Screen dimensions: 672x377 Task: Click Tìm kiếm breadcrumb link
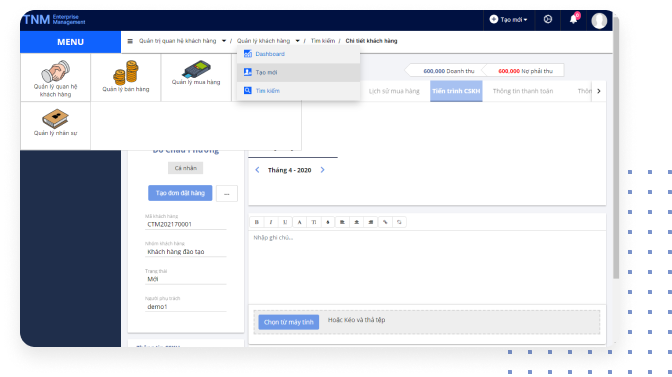(323, 41)
